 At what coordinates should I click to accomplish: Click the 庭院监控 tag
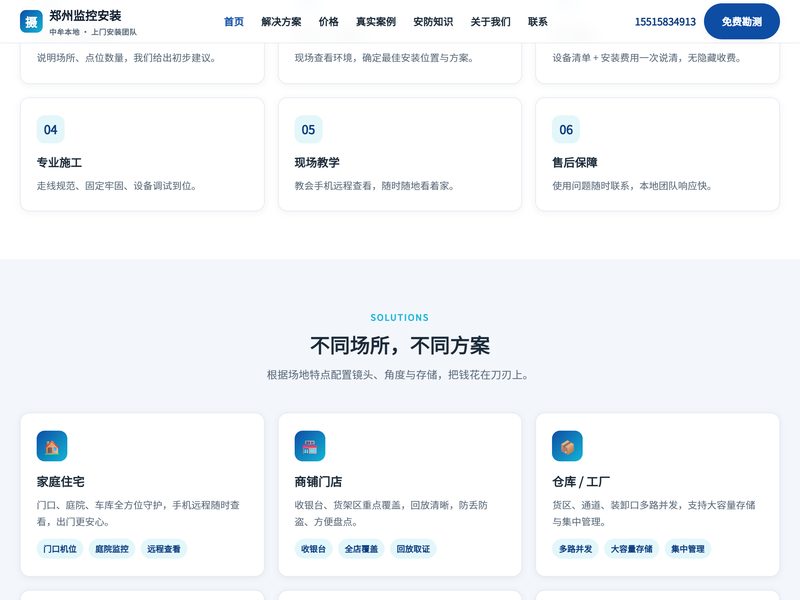tap(112, 549)
